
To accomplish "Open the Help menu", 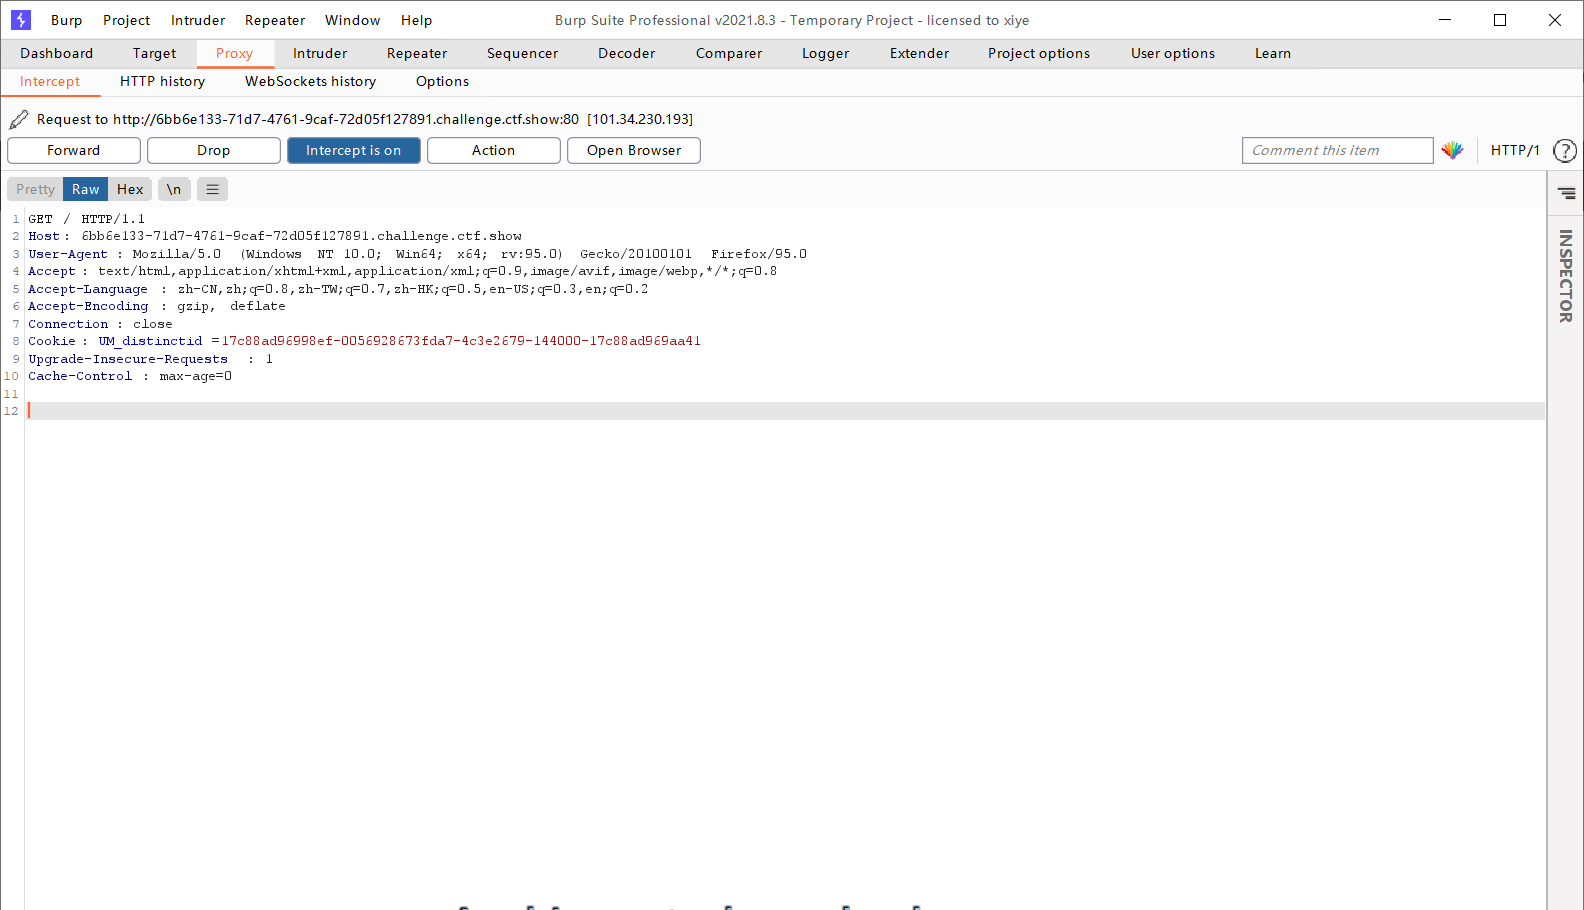I will pos(416,20).
